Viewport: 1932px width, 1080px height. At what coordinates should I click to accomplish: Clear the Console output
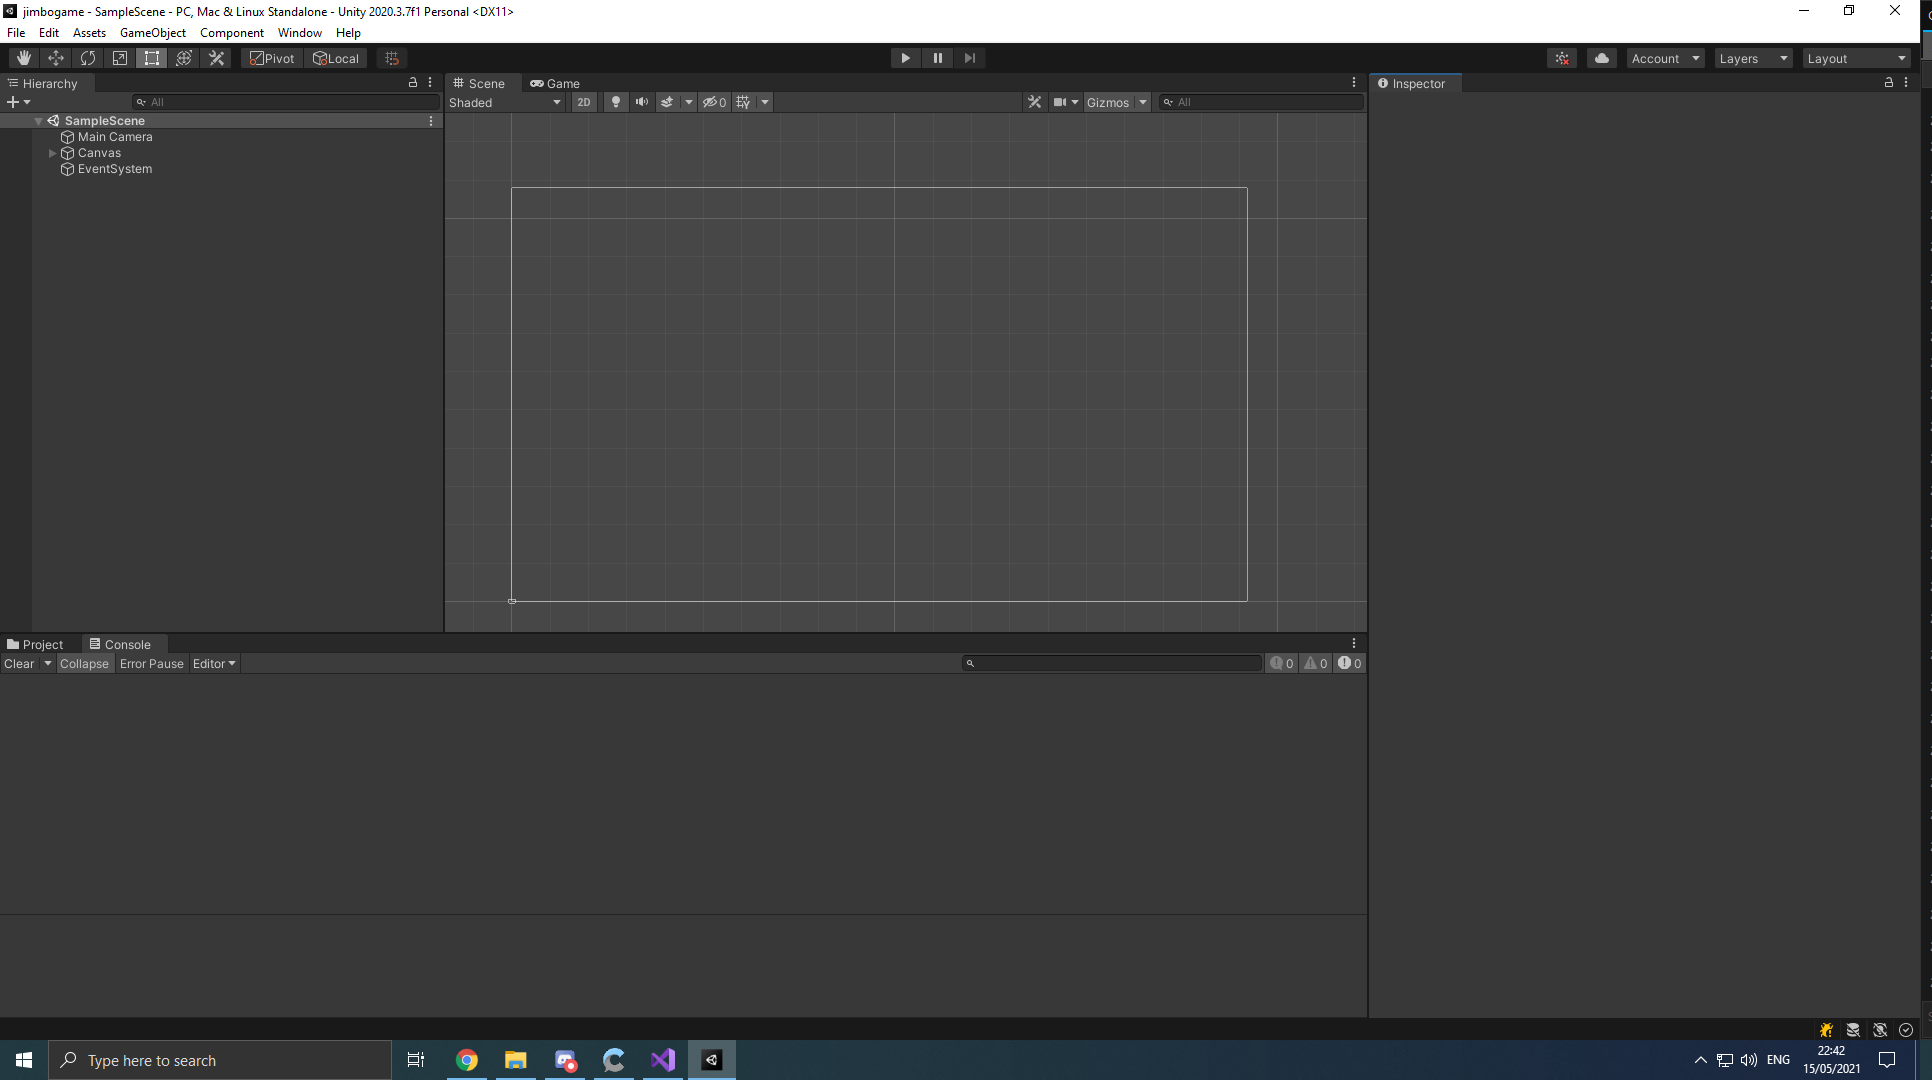point(18,663)
